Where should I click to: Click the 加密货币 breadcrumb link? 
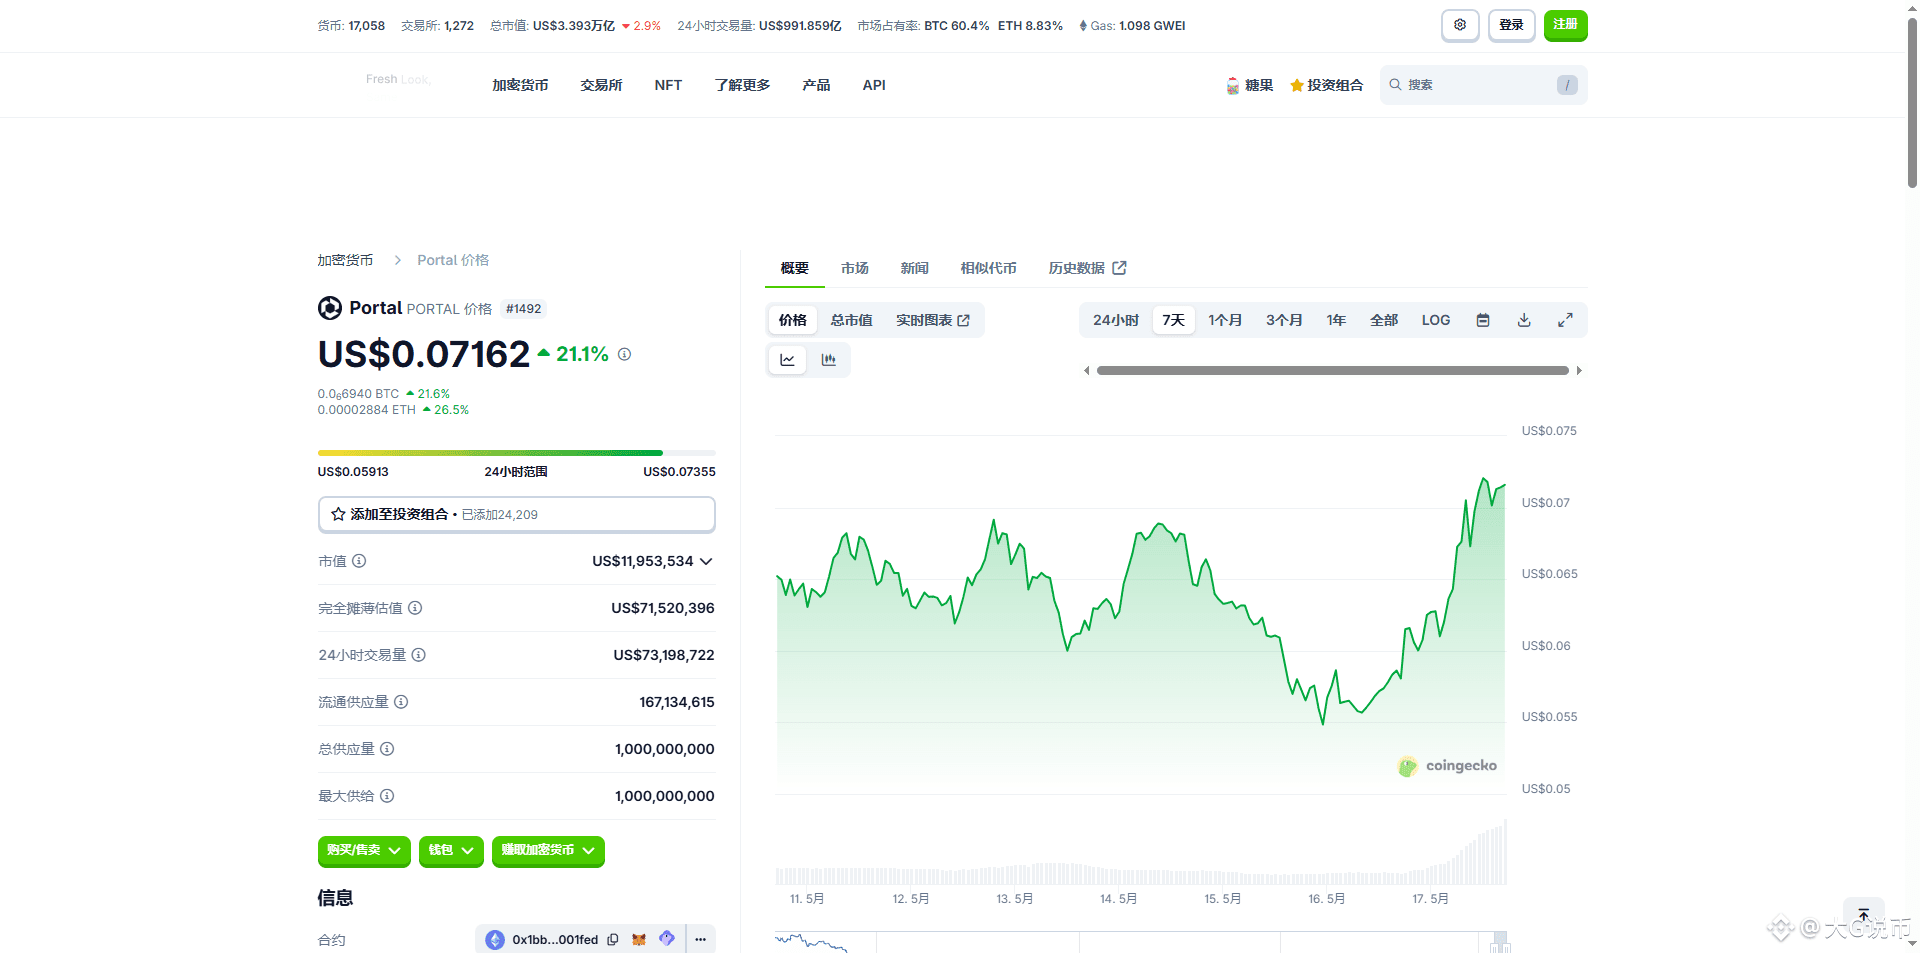(345, 260)
